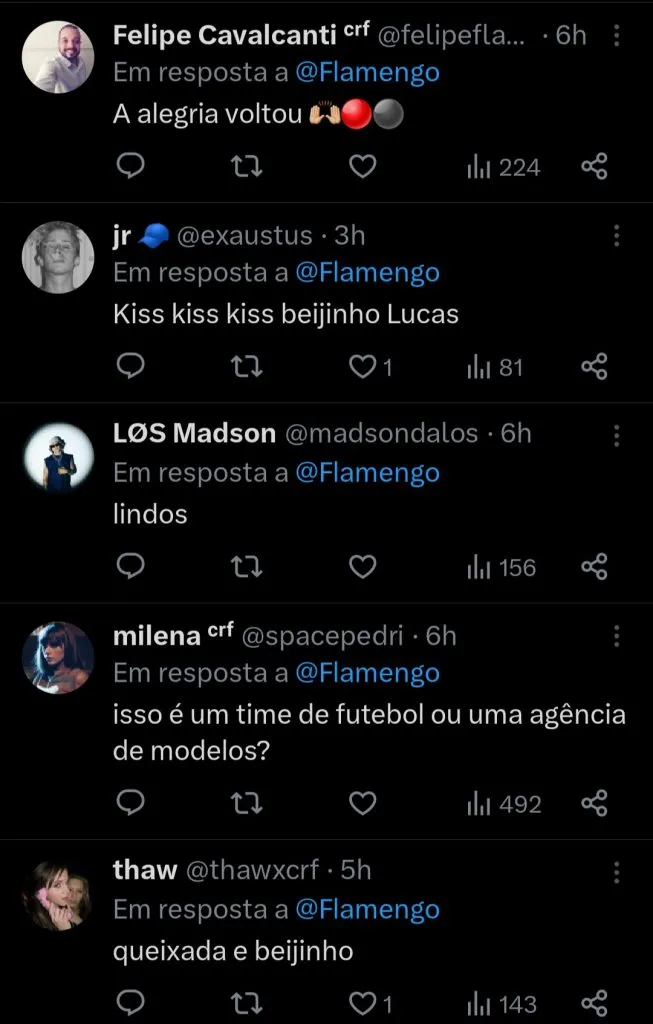653x1024 pixels.
Task: Retweet LØS Madson's "lindos" reply
Action: pos(246,567)
